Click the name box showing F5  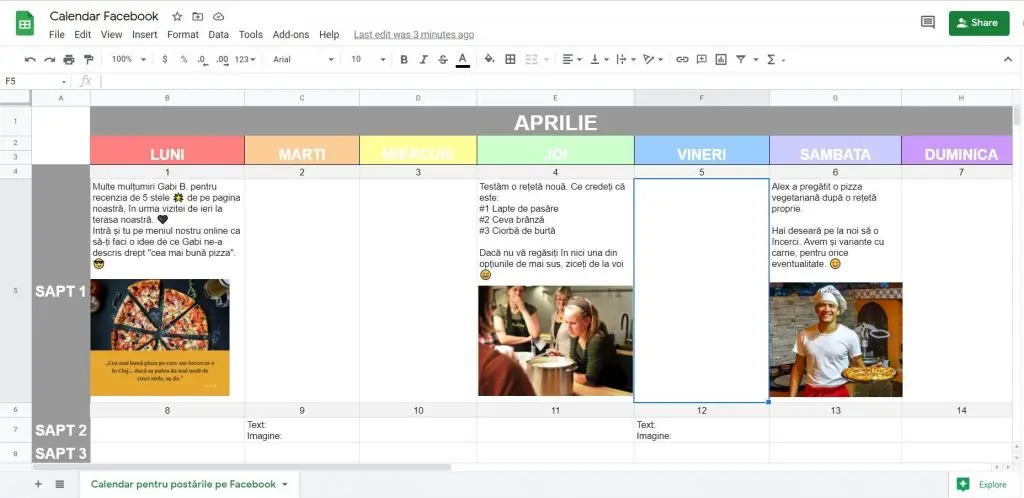click(x=34, y=82)
